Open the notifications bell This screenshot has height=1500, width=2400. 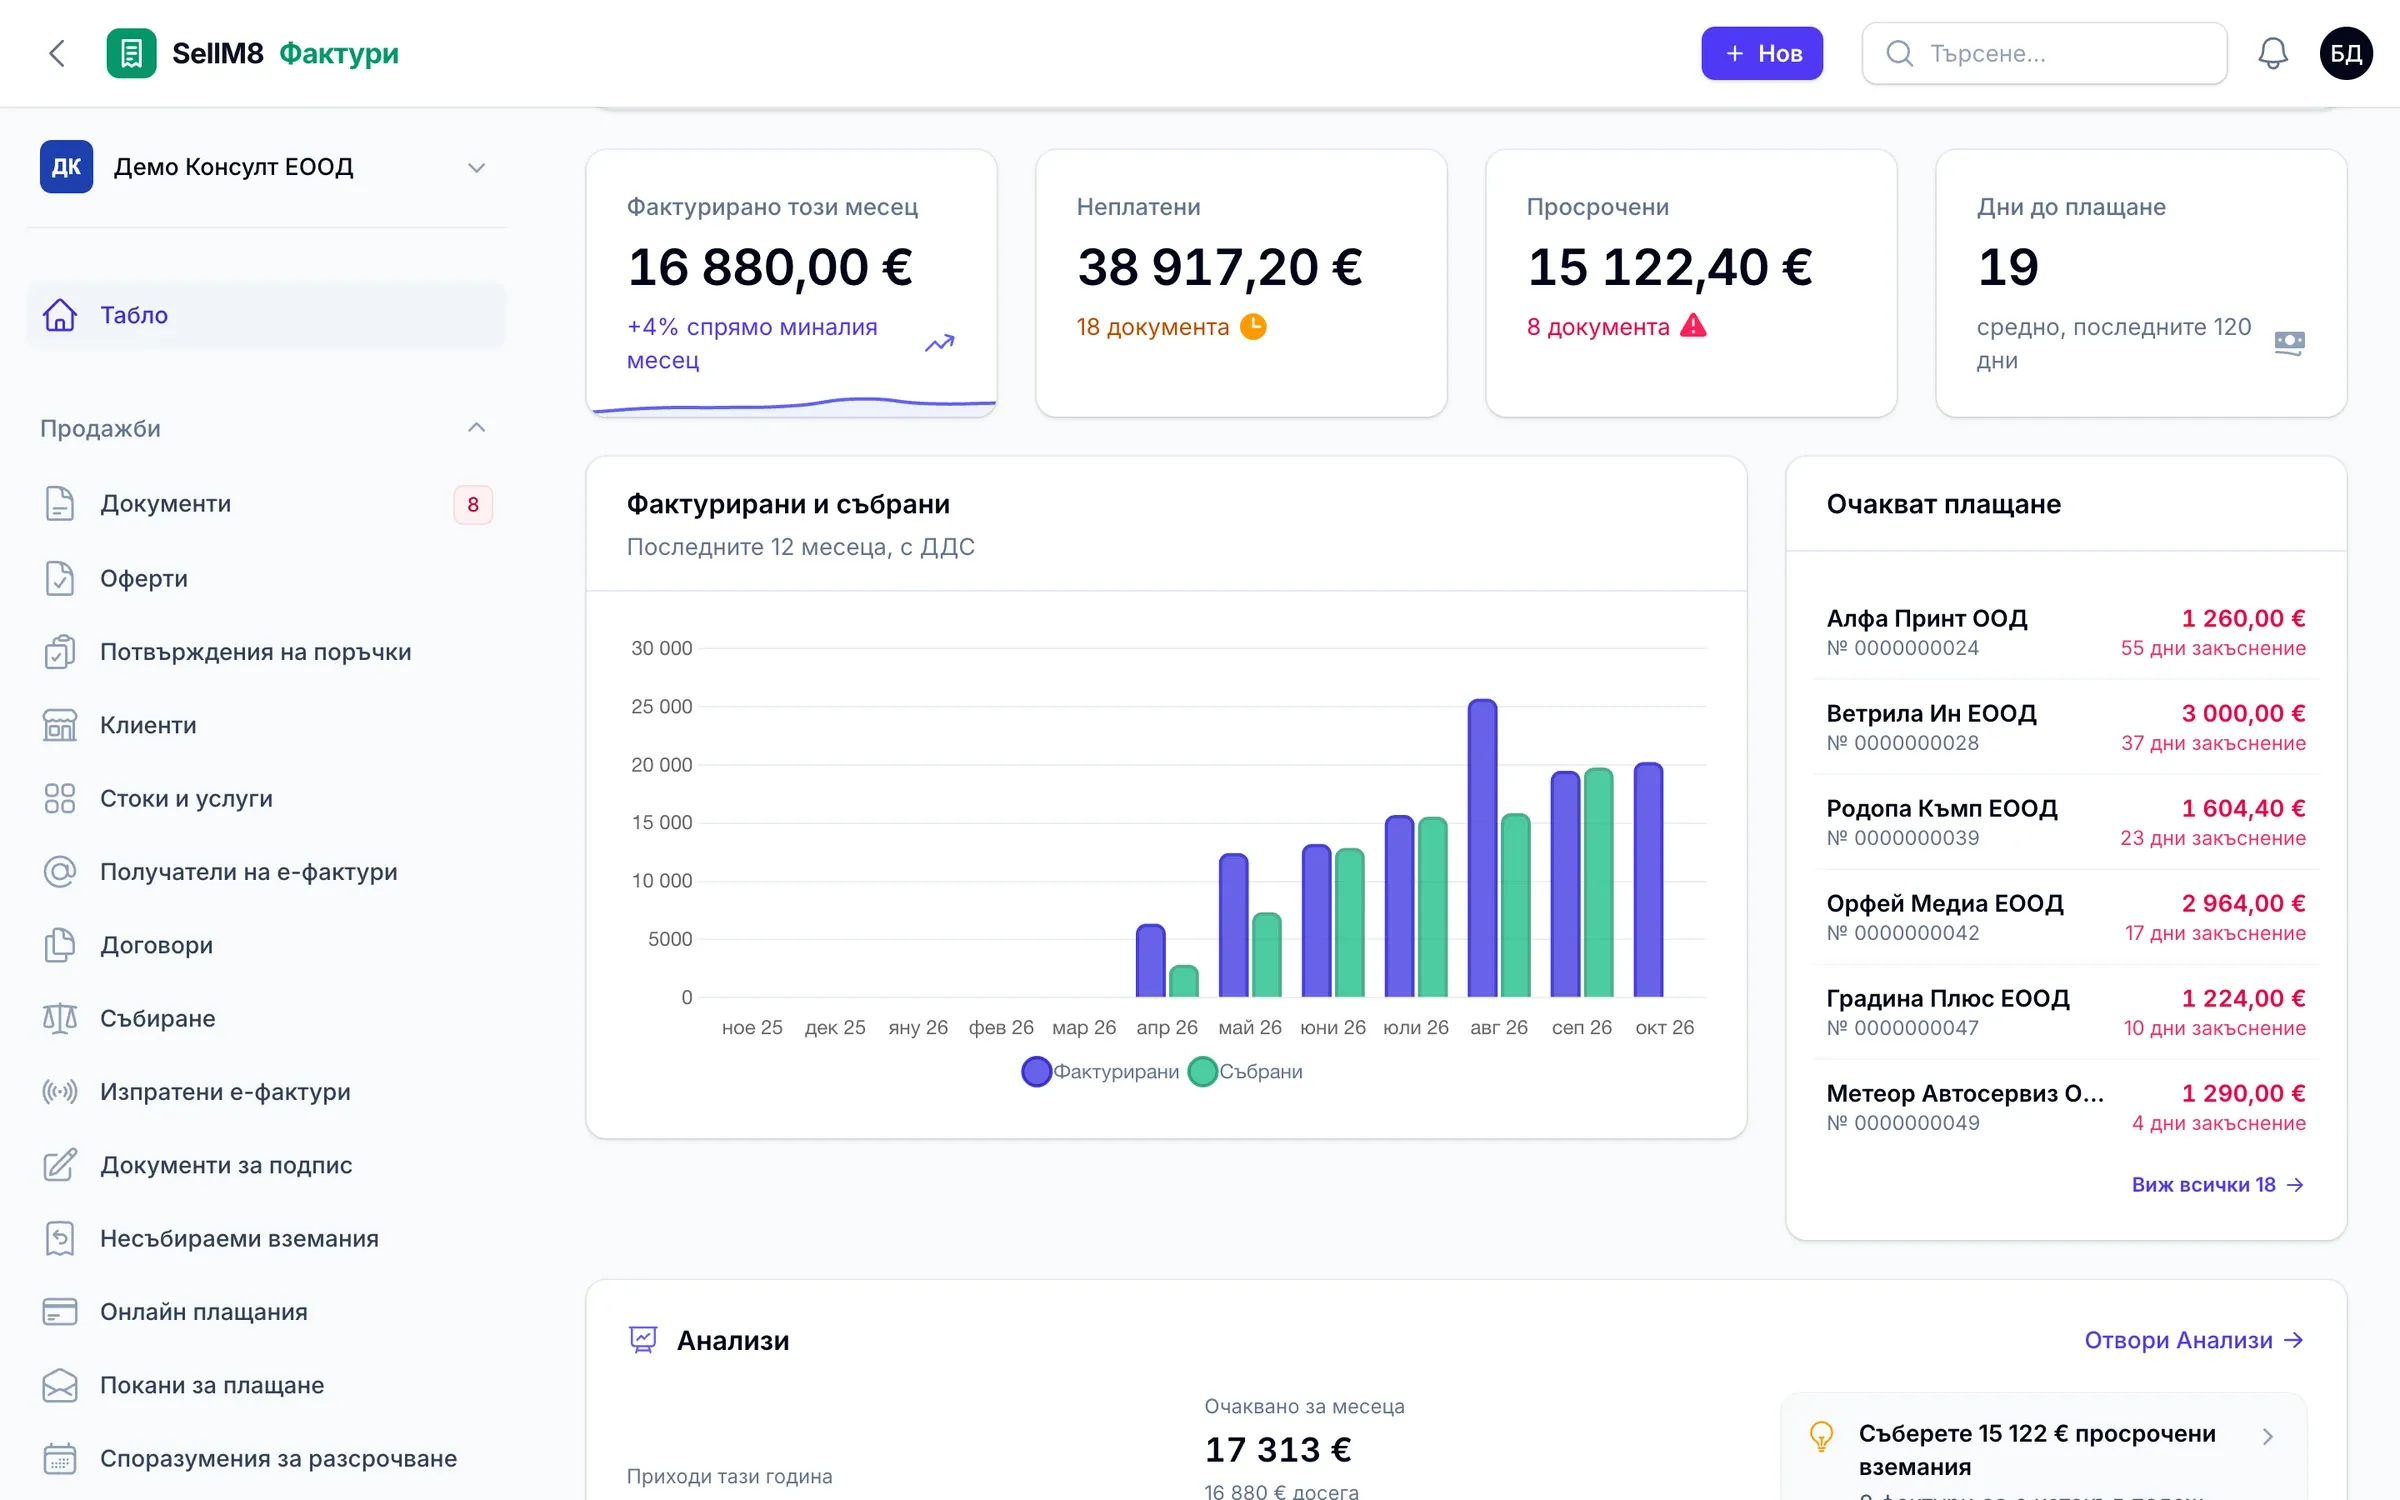pos(2273,53)
